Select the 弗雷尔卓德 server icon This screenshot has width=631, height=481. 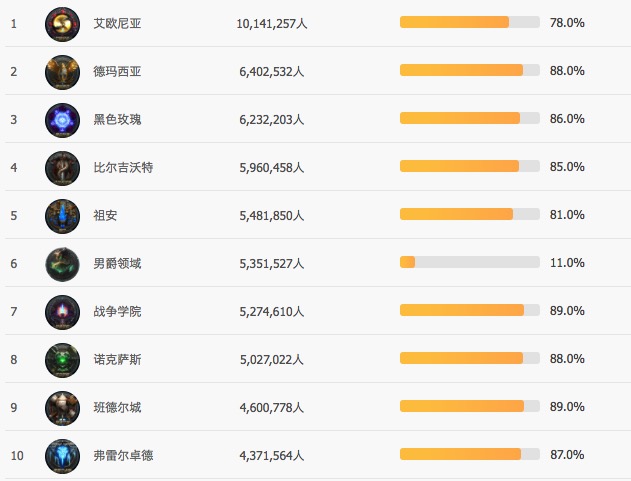click(x=62, y=455)
